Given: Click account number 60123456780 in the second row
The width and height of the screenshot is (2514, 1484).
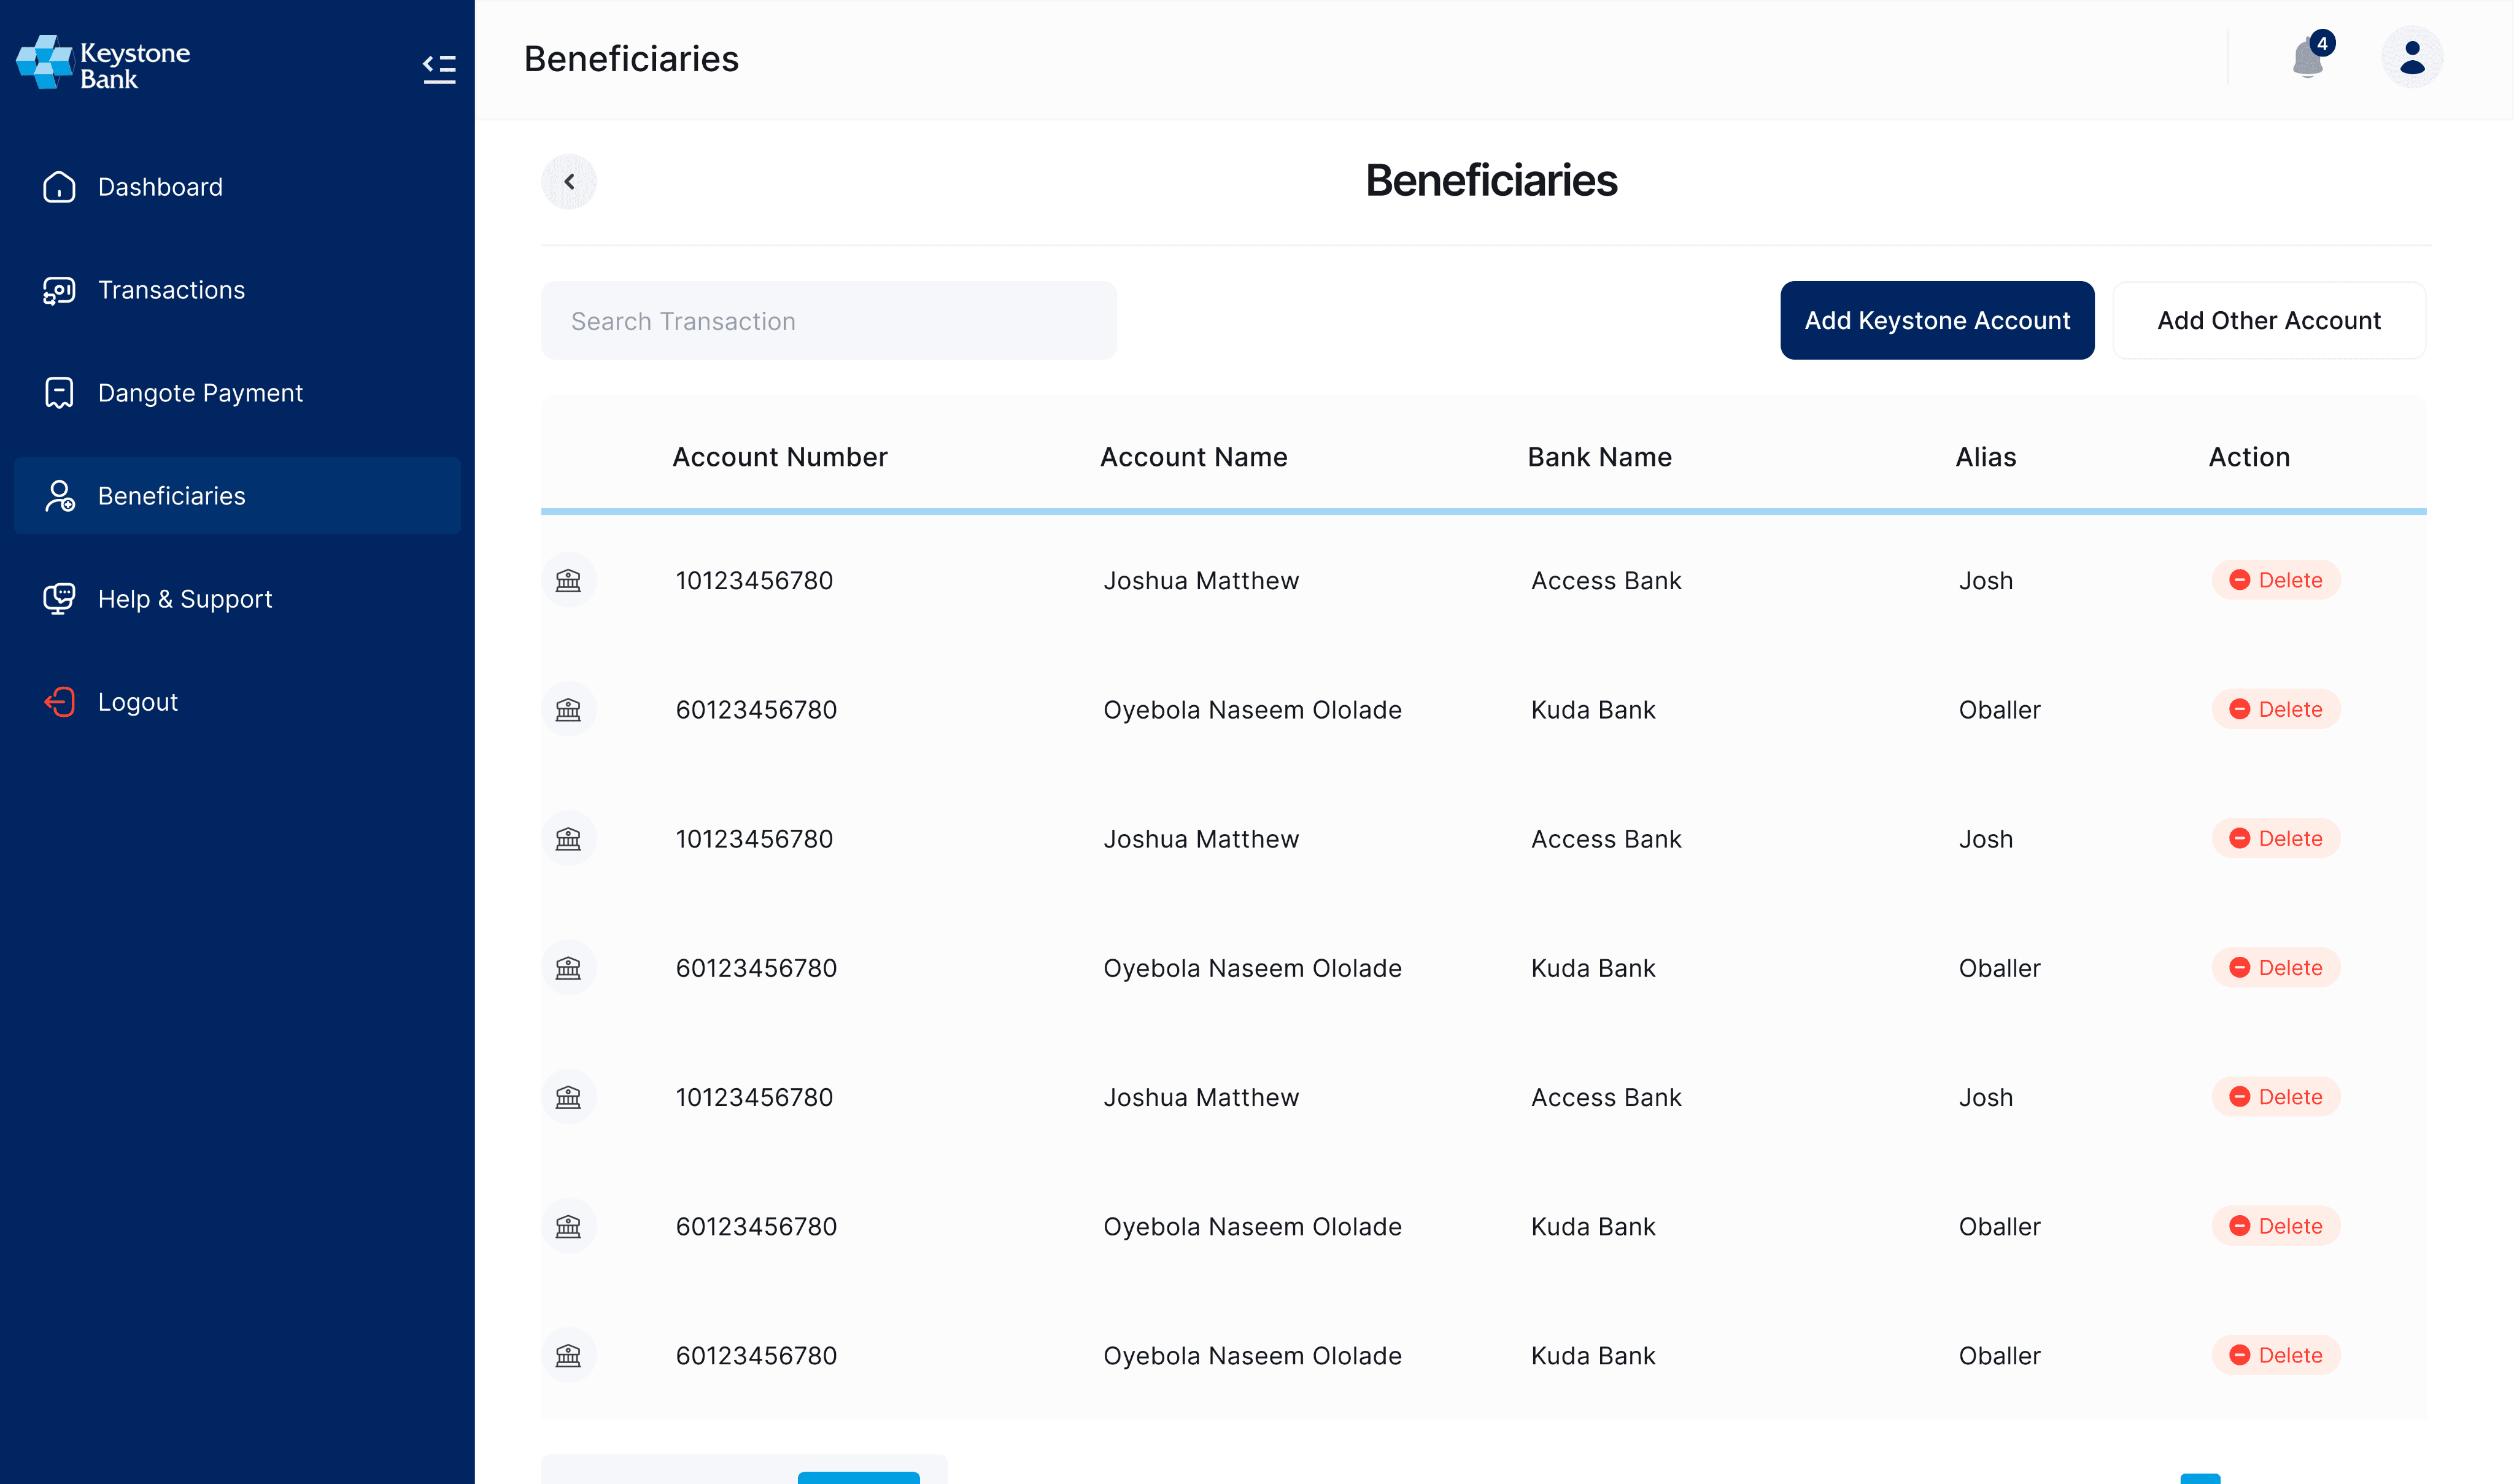Looking at the screenshot, I should (756, 709).
